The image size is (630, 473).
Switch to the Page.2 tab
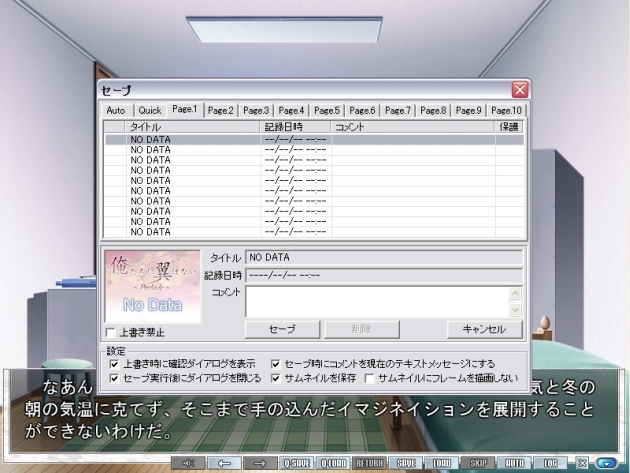221,110
